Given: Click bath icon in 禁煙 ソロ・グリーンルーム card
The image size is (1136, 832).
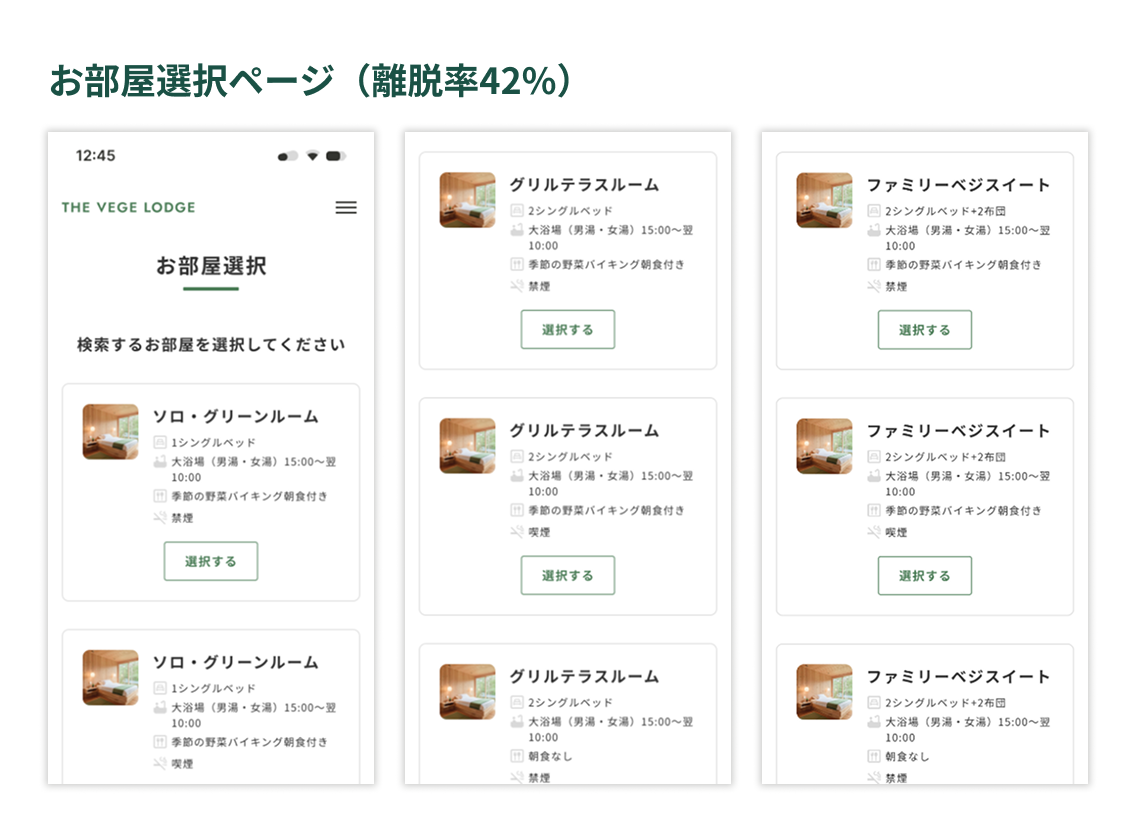Looking at the screenshot, I should point(160,462).
